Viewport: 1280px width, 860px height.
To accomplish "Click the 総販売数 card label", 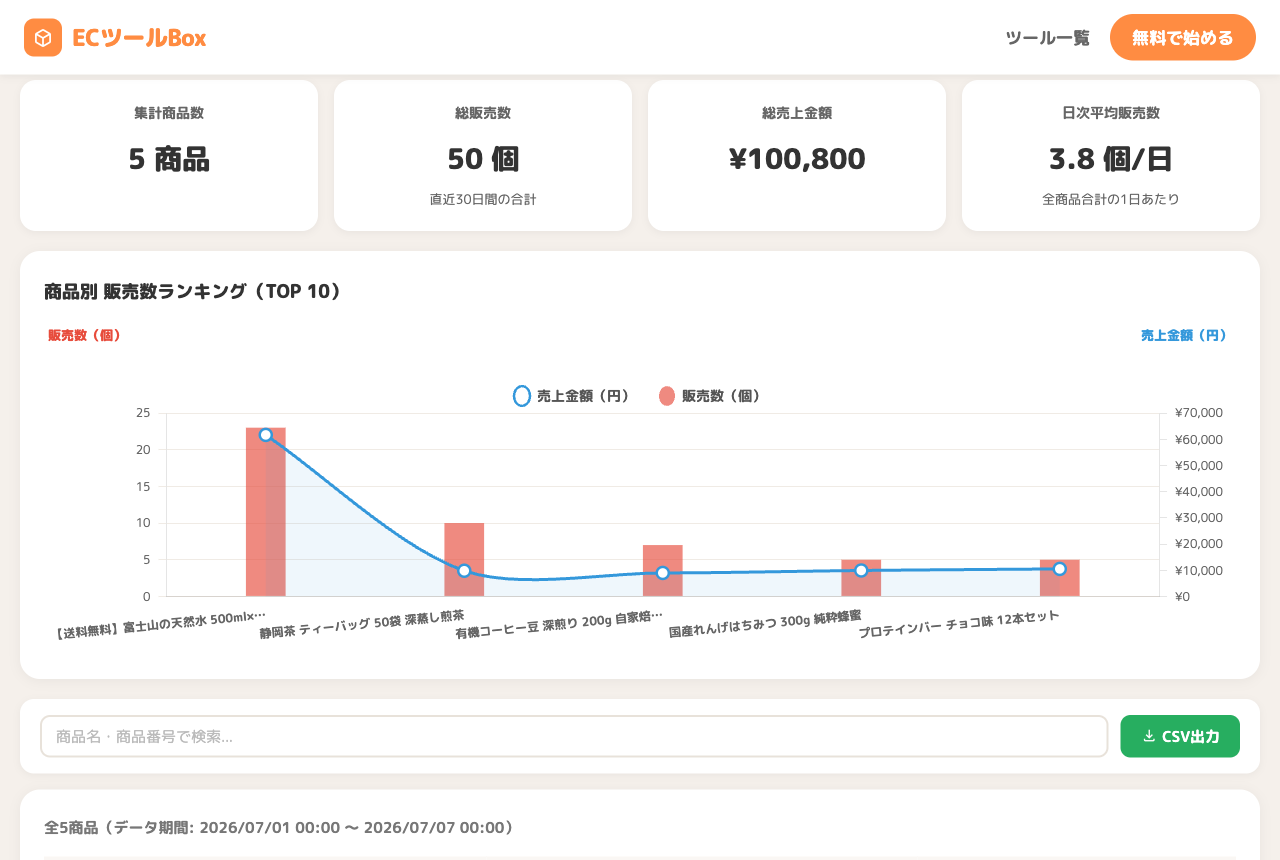I will click(x=483, y=113).
